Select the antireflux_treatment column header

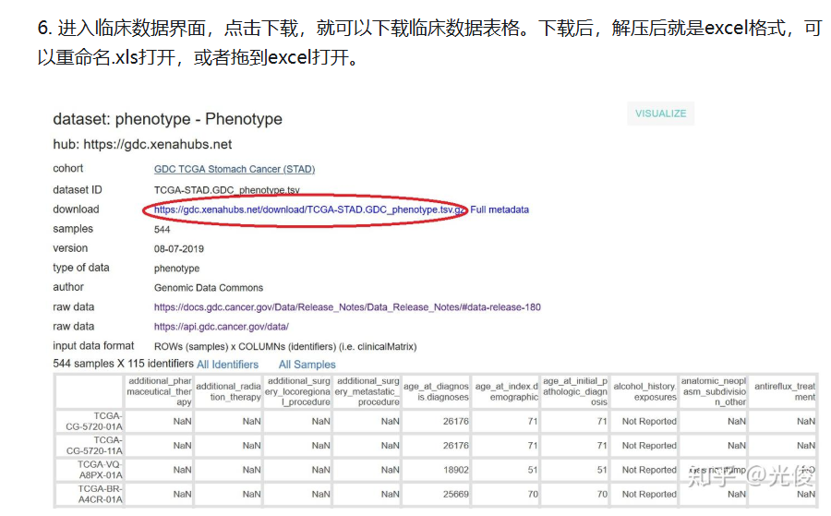coord(785,391)
